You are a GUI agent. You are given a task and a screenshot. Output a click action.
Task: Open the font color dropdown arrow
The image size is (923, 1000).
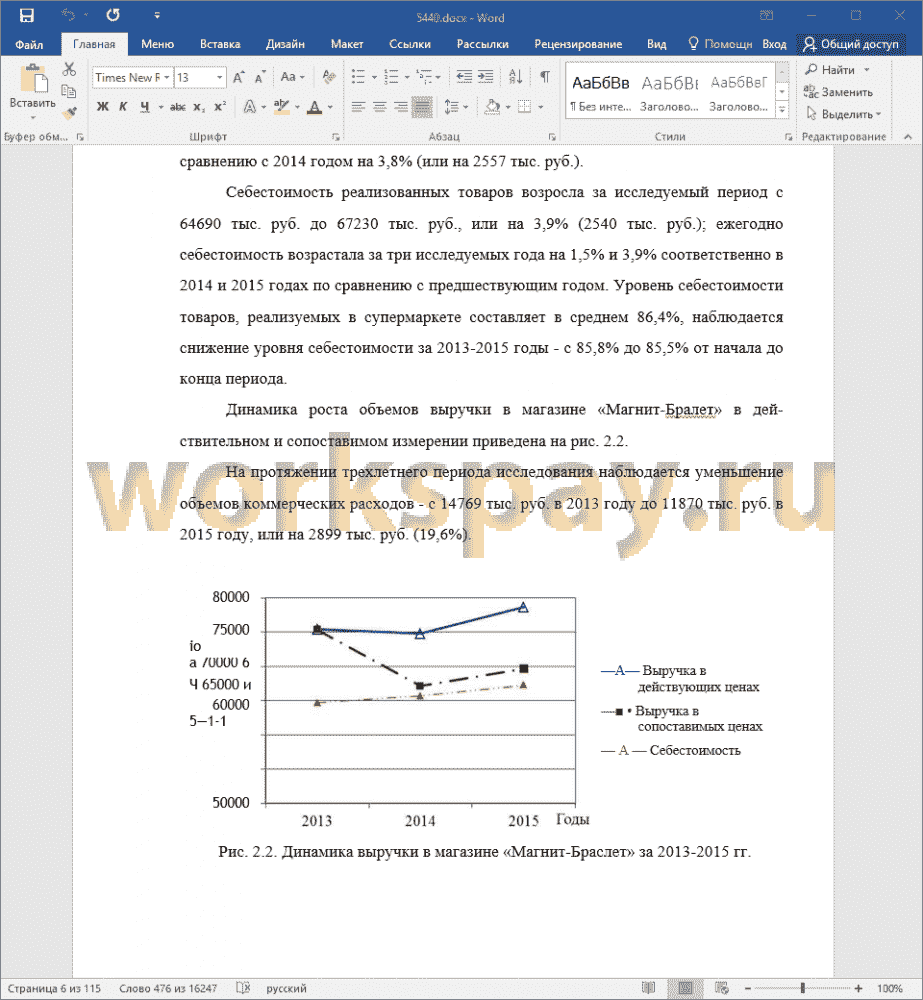[330, 107]
